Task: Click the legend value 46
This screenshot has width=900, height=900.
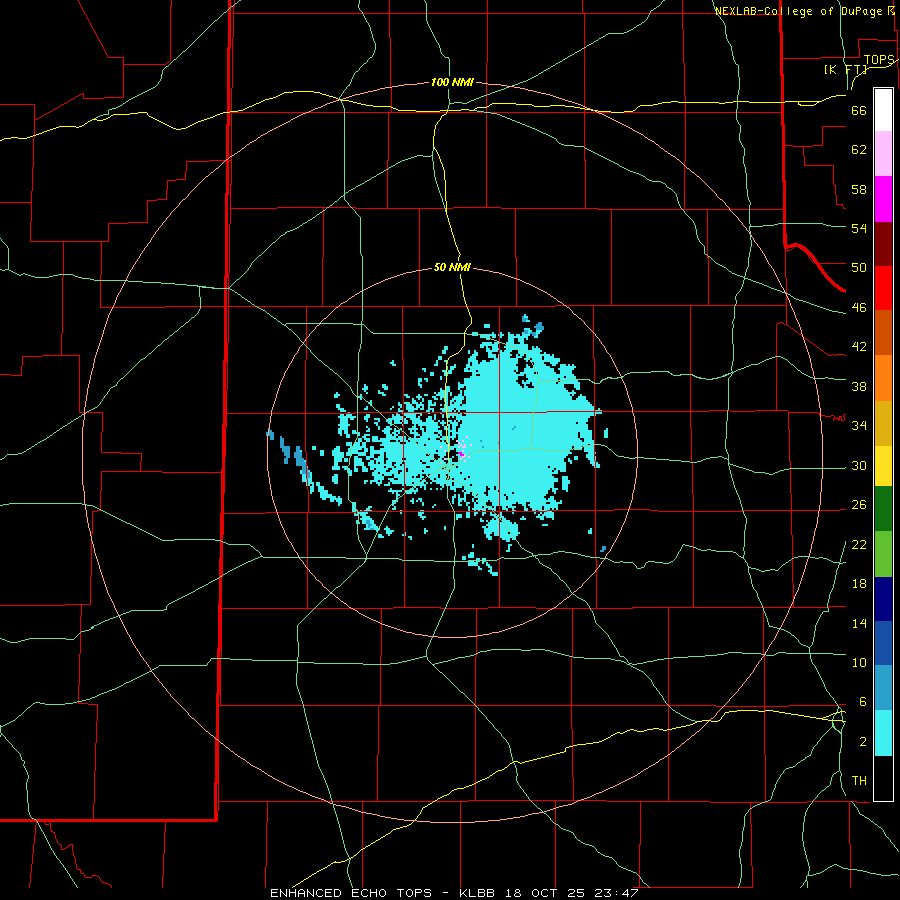Action: point(859,307)
